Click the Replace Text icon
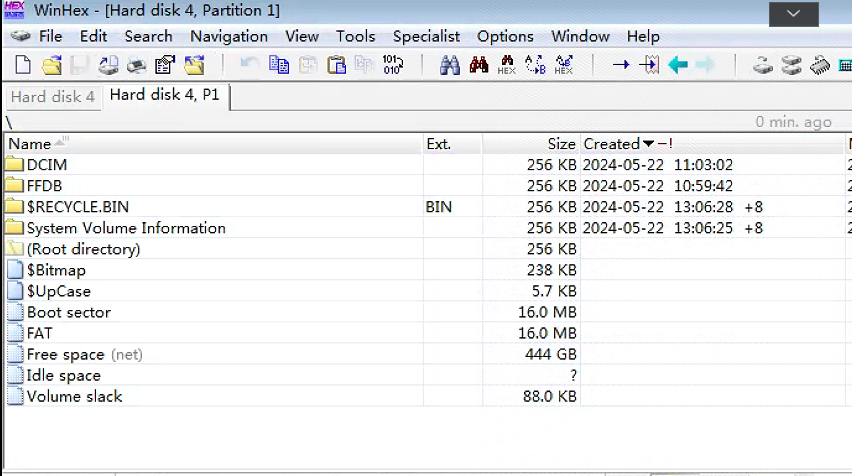Image resolution: width=852 pixels, height=476 pixels. pos(535,65)
